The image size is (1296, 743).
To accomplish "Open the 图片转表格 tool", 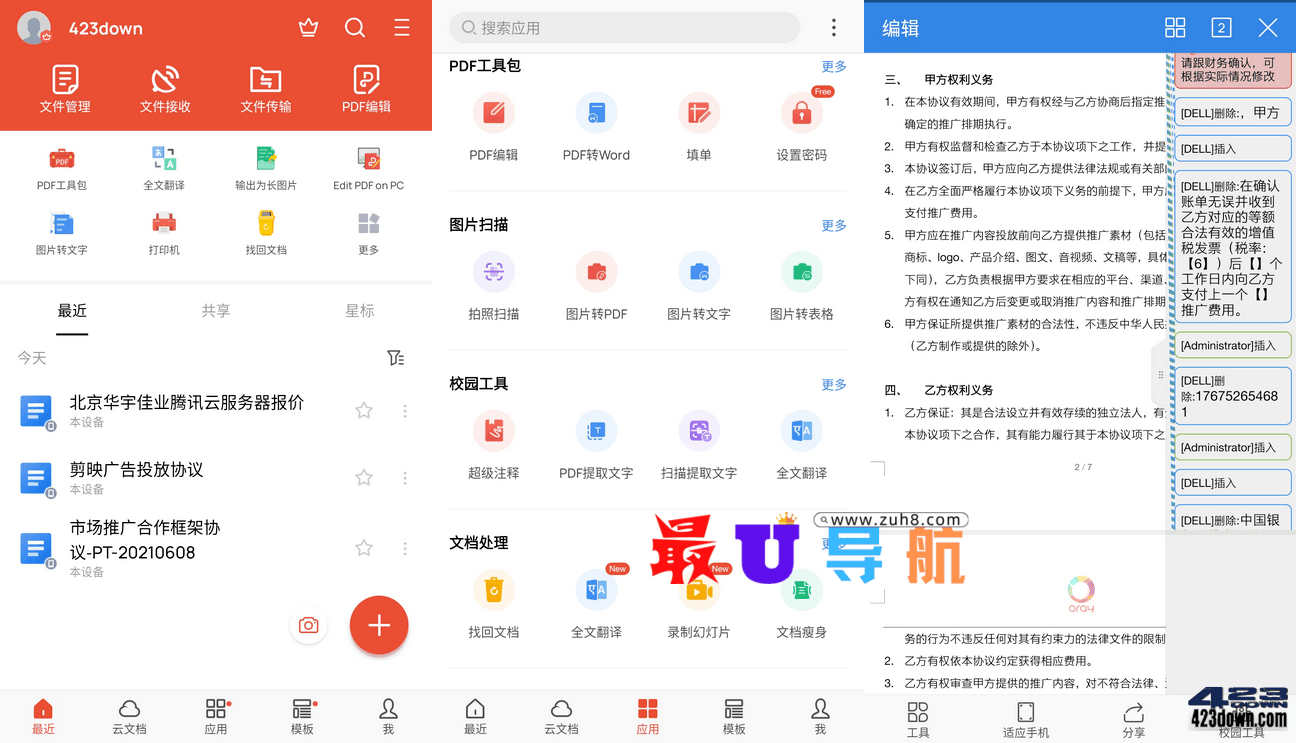I will click(801, 286).
